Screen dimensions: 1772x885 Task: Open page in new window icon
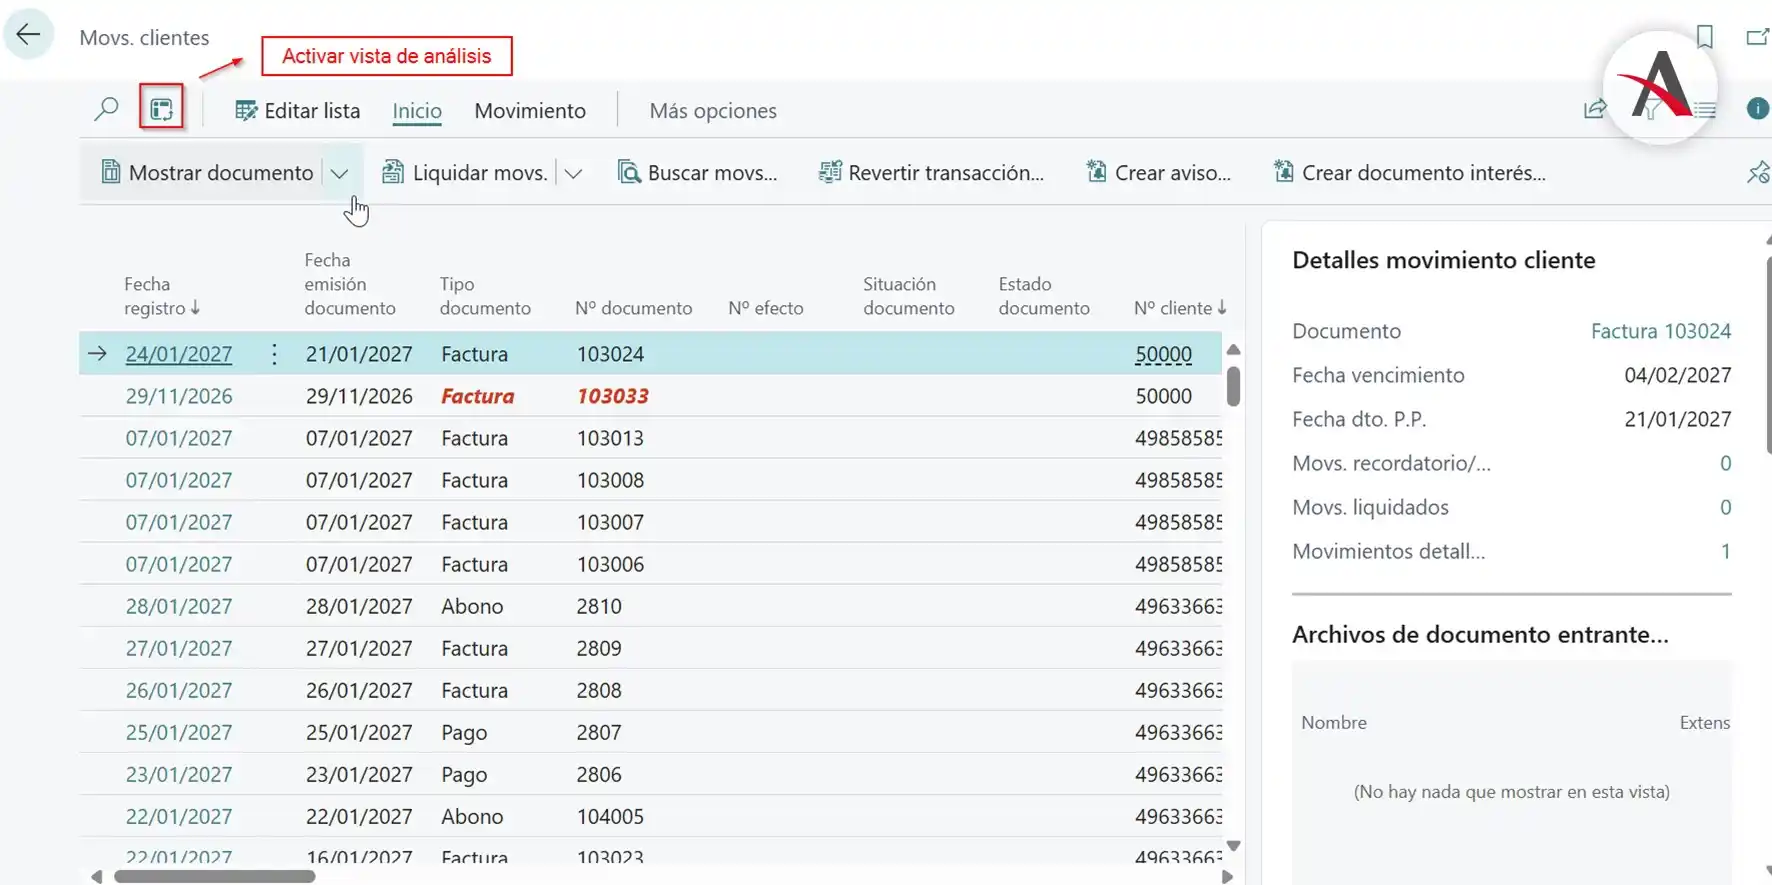tap(1757, 37)
